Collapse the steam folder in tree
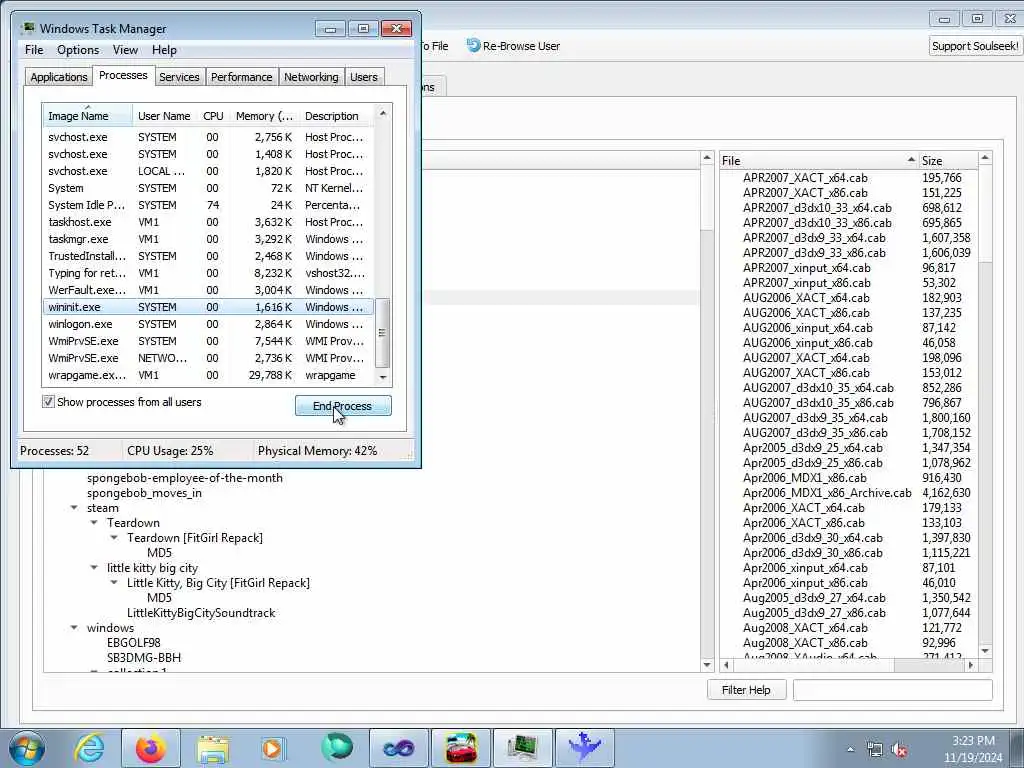1024x768 pixels. coord(74,507)
